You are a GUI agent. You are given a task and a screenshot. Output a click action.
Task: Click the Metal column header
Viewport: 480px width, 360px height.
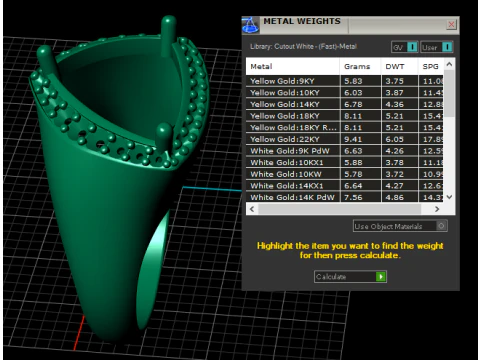coord(293,66)
